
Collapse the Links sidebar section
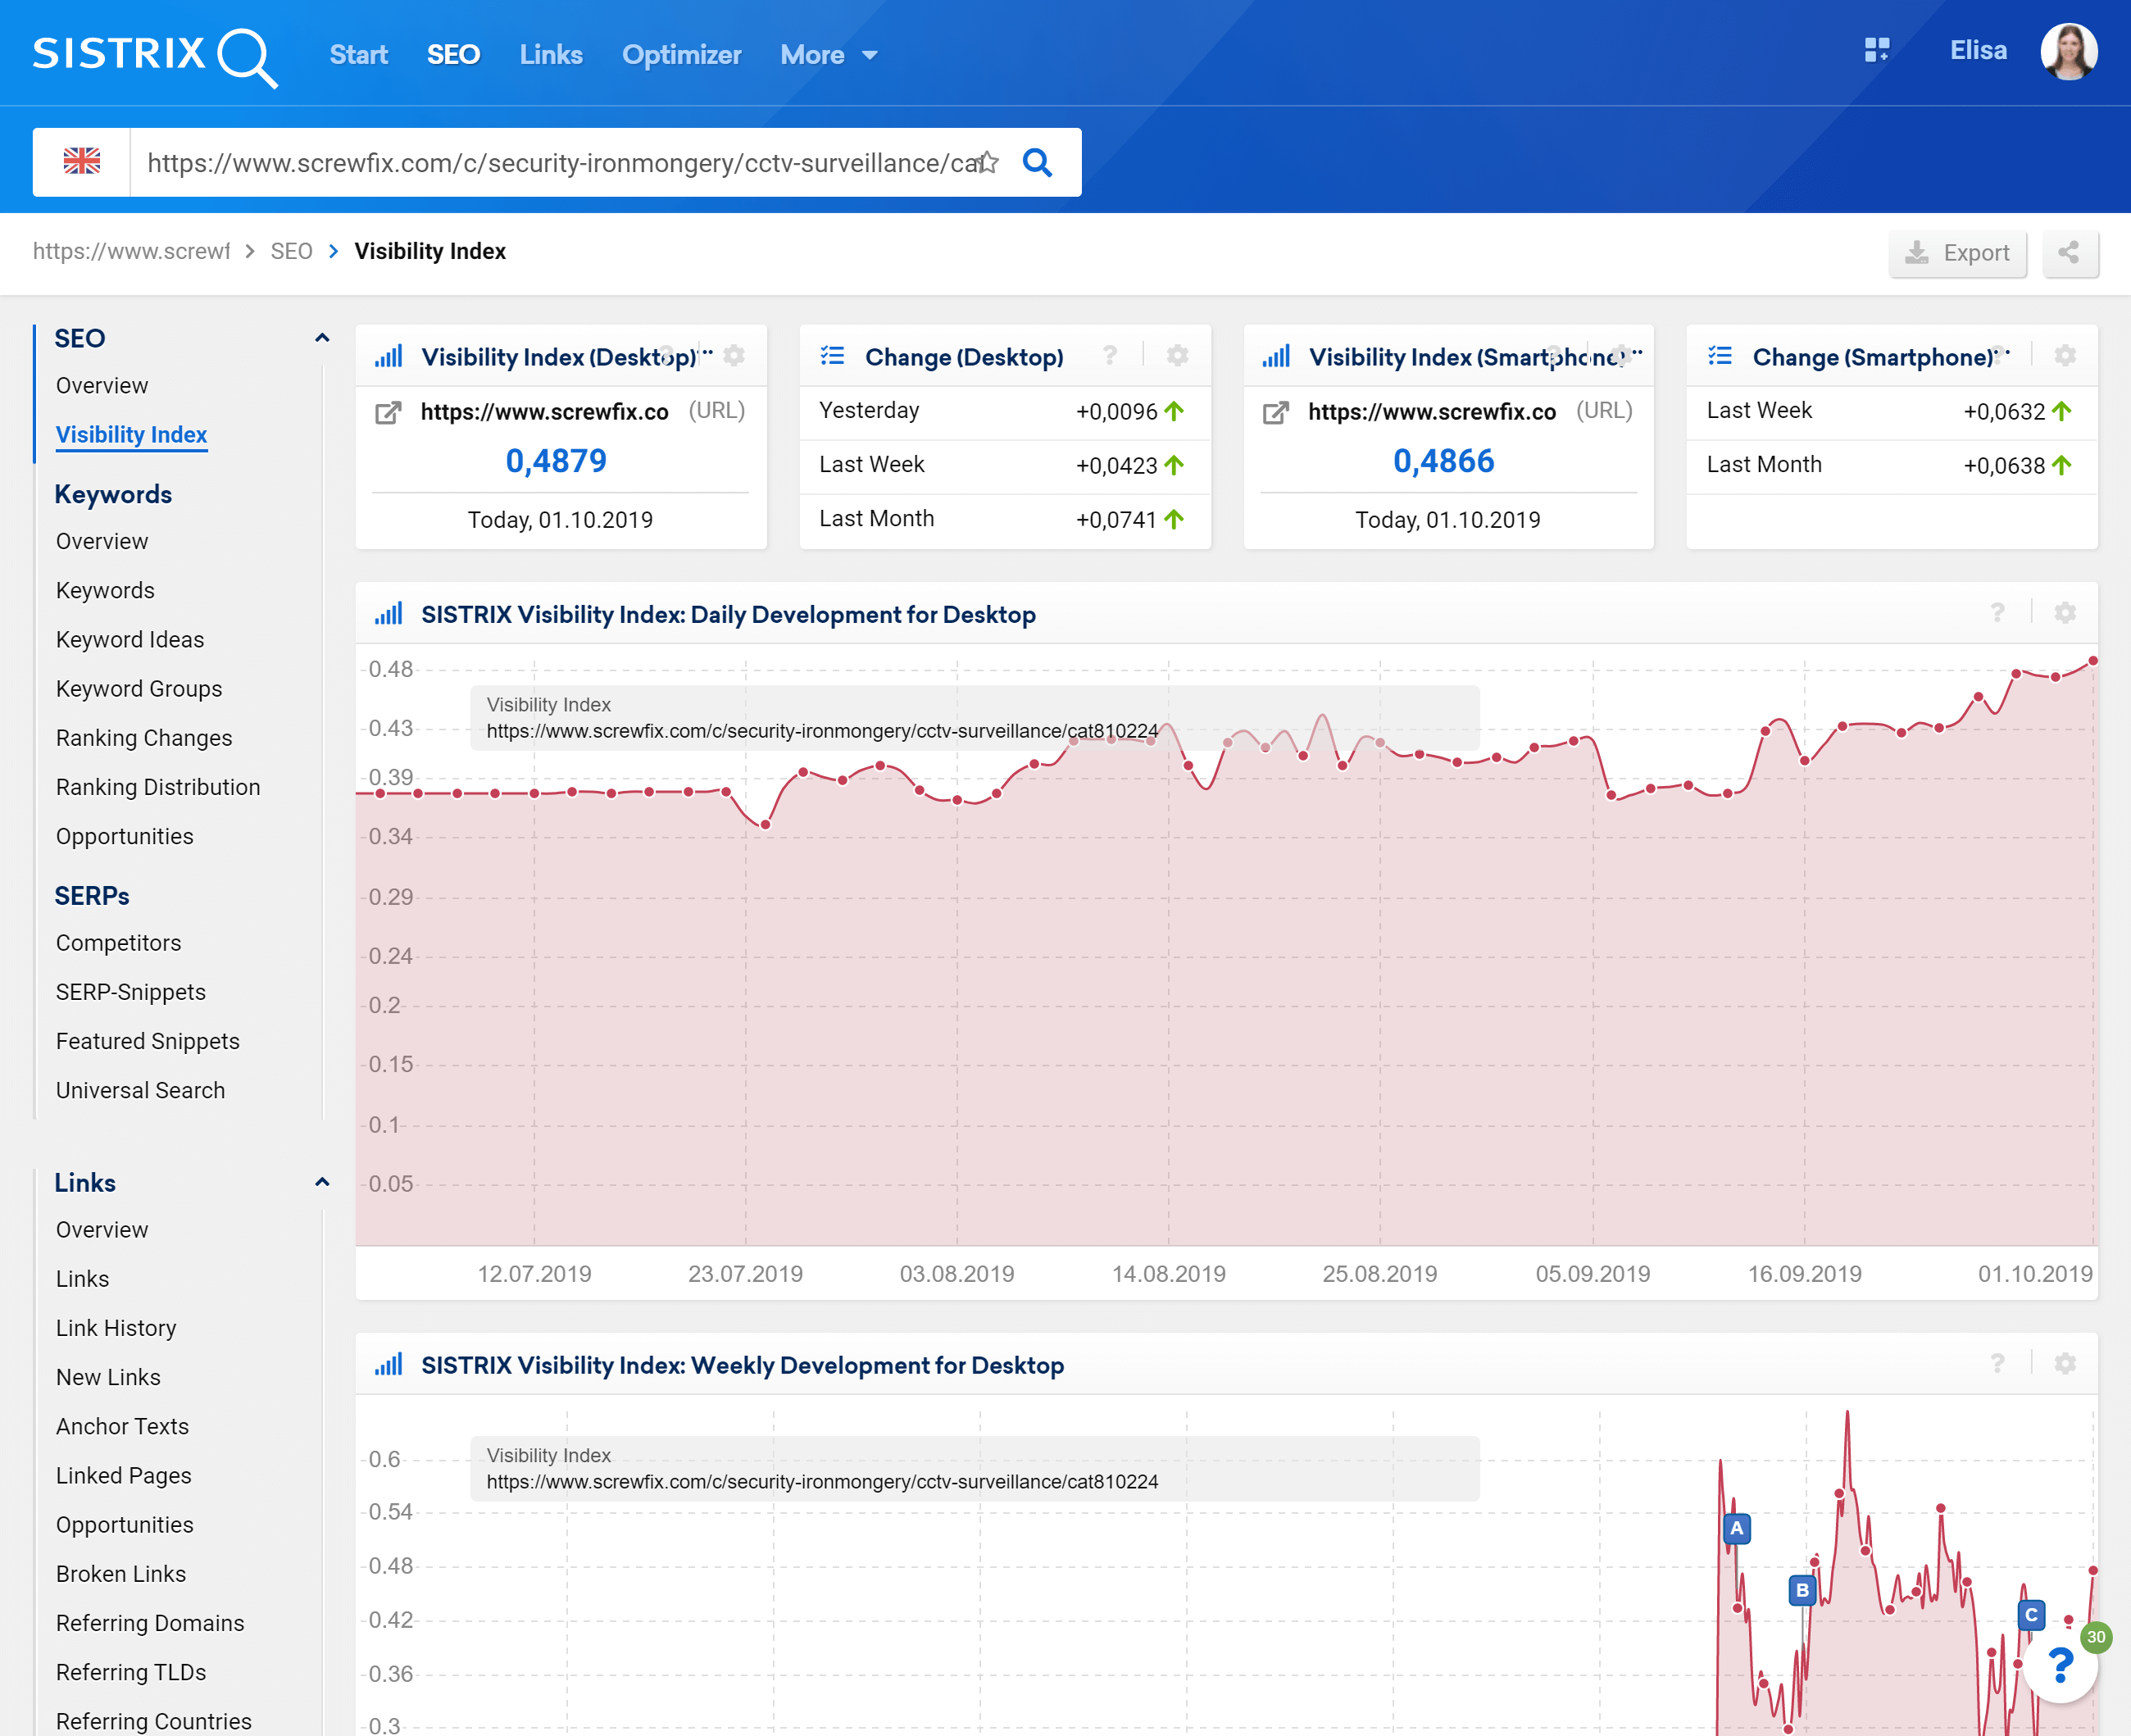click(x=322, y=1182)
